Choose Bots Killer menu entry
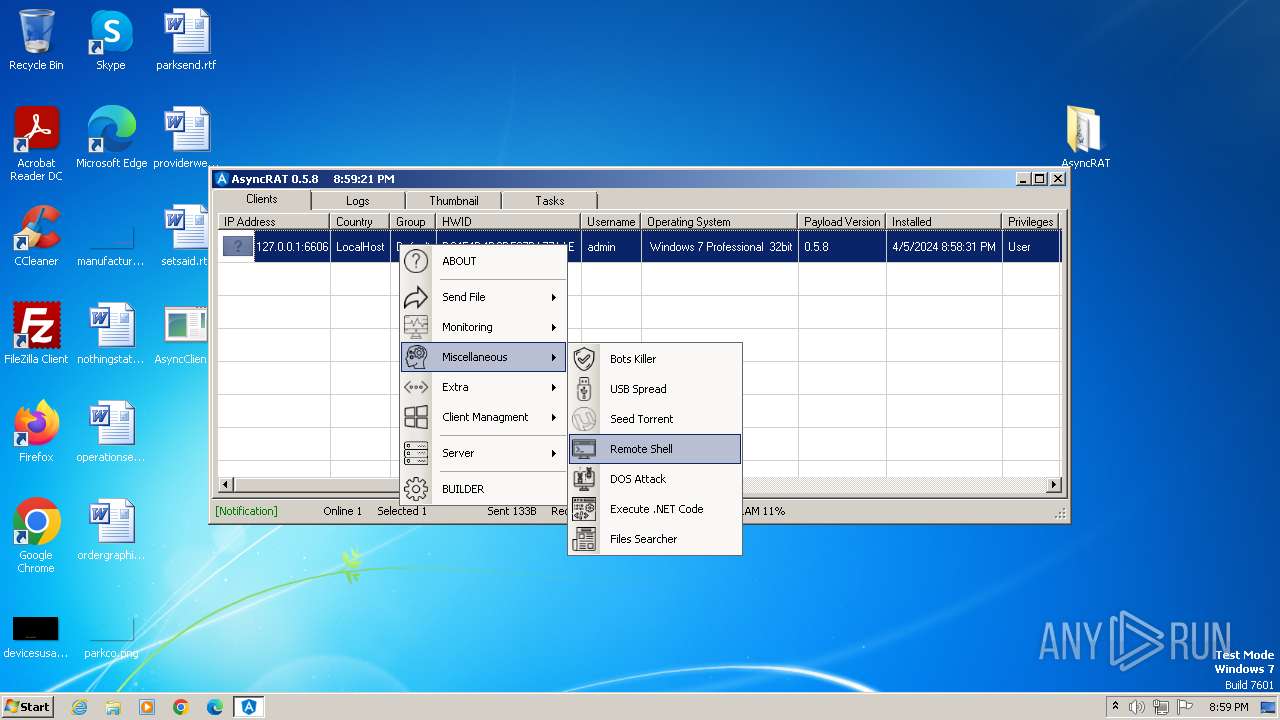The width and height of the screenshot is (1280, 720). point(655,359)
